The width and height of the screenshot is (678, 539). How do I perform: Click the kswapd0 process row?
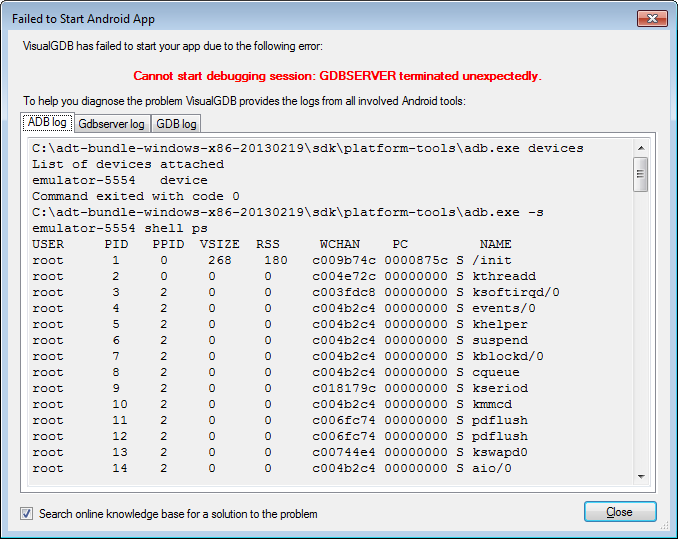pyautogui.click(x=280, y=452)
